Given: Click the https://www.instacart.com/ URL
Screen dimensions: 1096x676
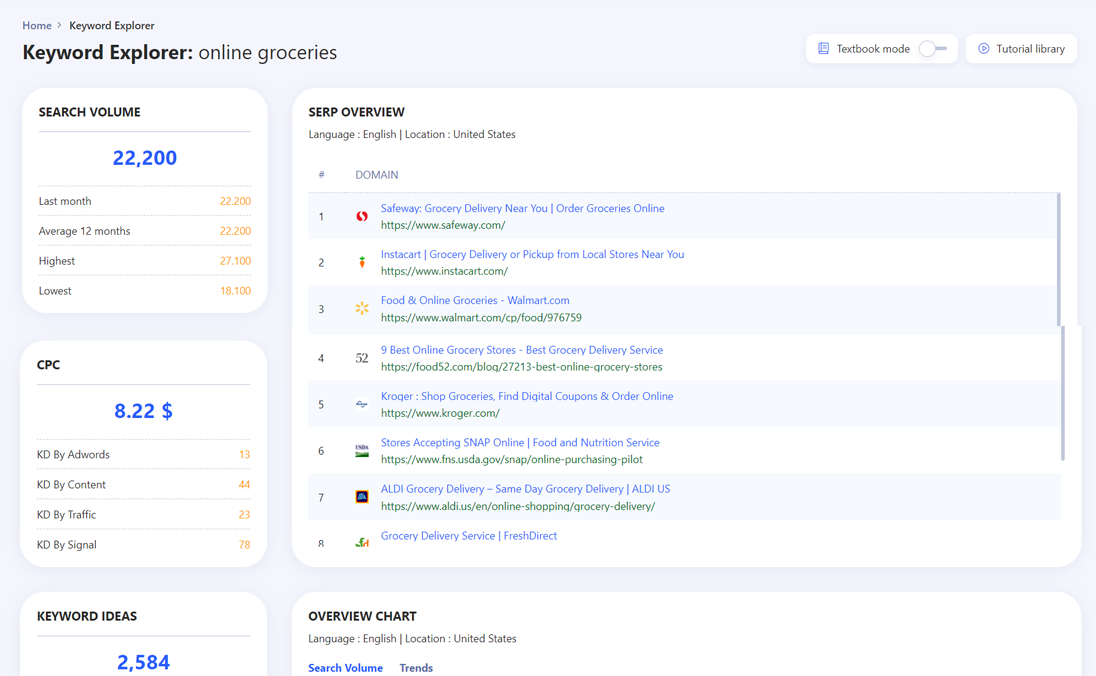Looking at the screenshot, I should point(445,271).
